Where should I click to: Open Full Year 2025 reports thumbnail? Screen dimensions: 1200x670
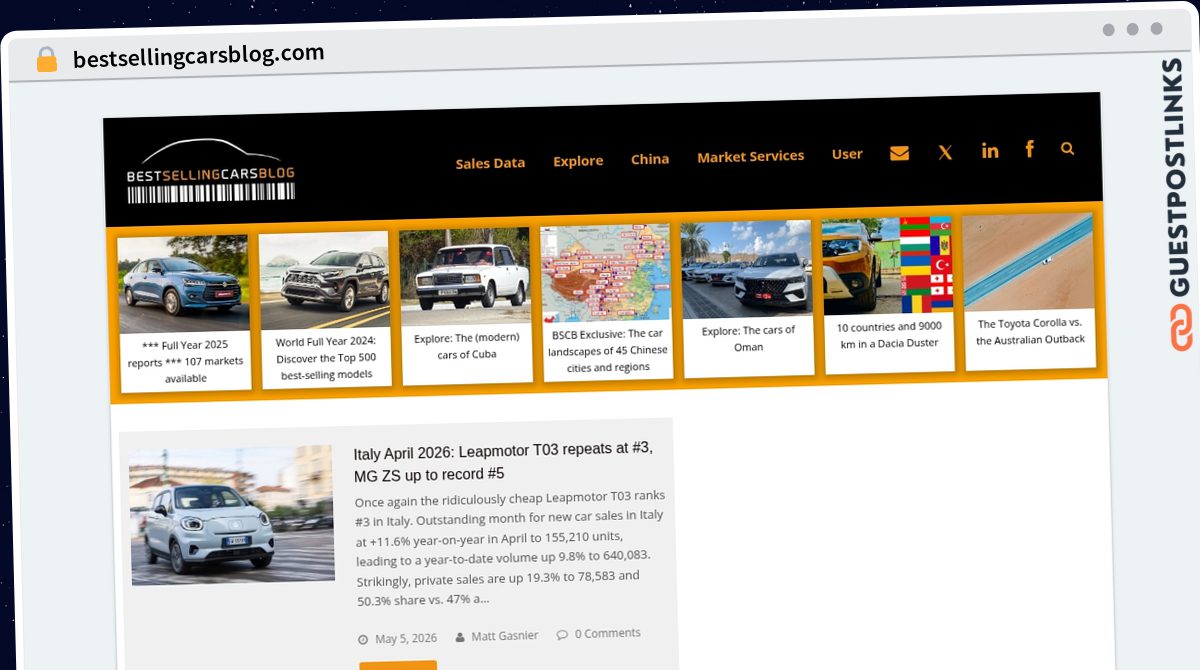pos(184,284)
